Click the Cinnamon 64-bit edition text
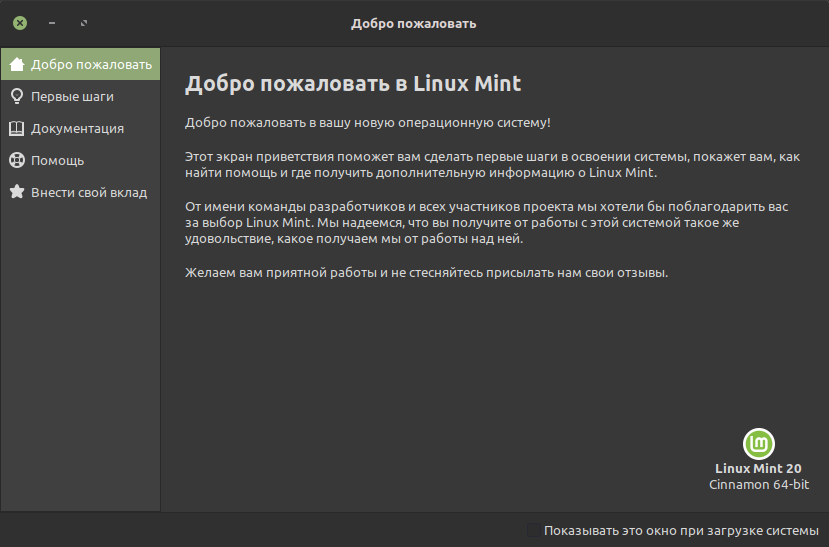Image resolution: width=829 pixels, height=547 pixels. coord(759,485)
